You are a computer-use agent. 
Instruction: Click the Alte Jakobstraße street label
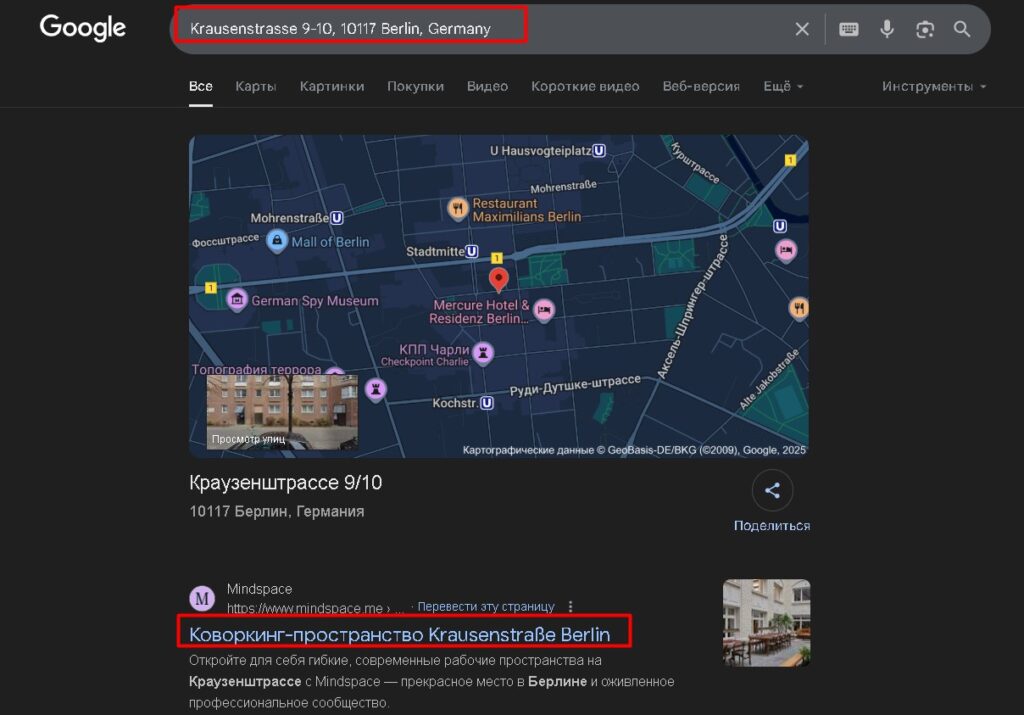point(769,379)
